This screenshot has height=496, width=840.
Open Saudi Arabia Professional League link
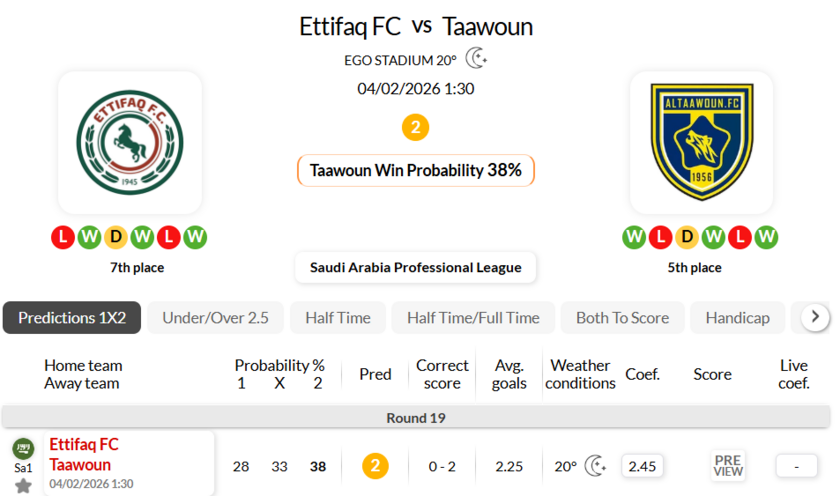pyautogui.click(x=415, y=267)
